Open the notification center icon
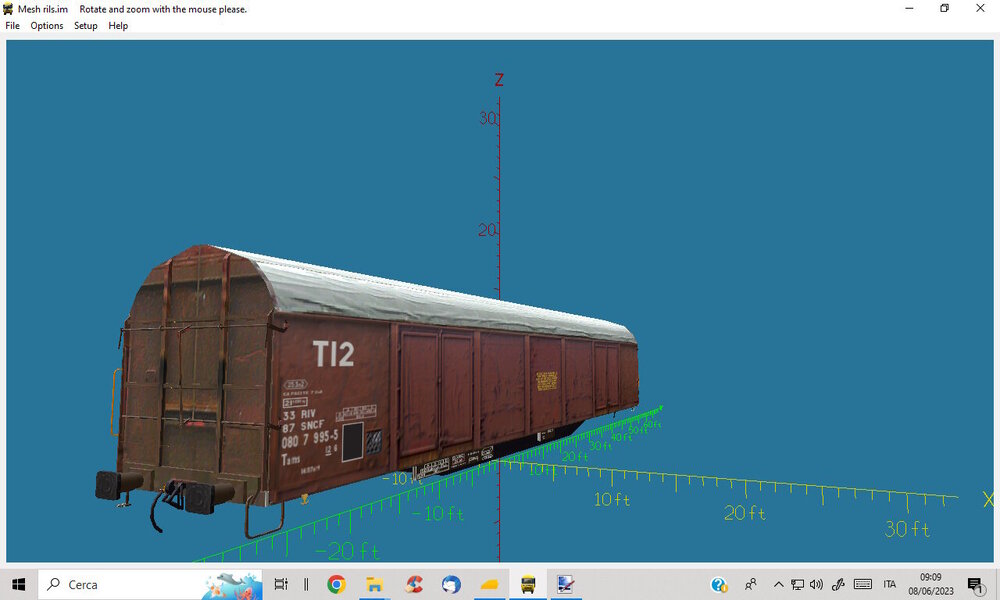1000x600 pixels. click(975, 584)
